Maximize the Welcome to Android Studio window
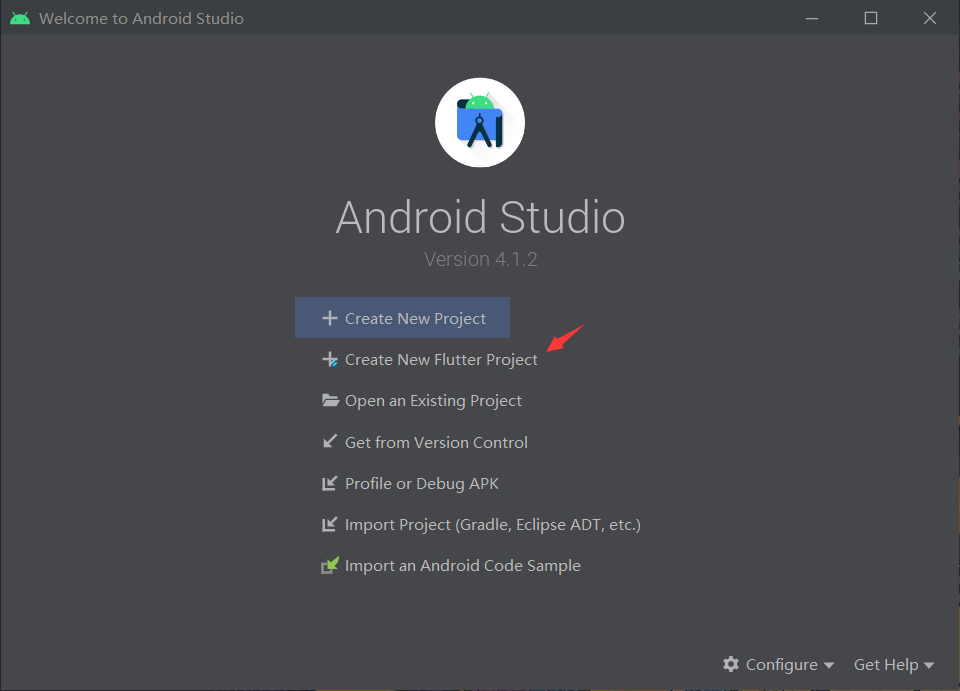 coord(871,18)
